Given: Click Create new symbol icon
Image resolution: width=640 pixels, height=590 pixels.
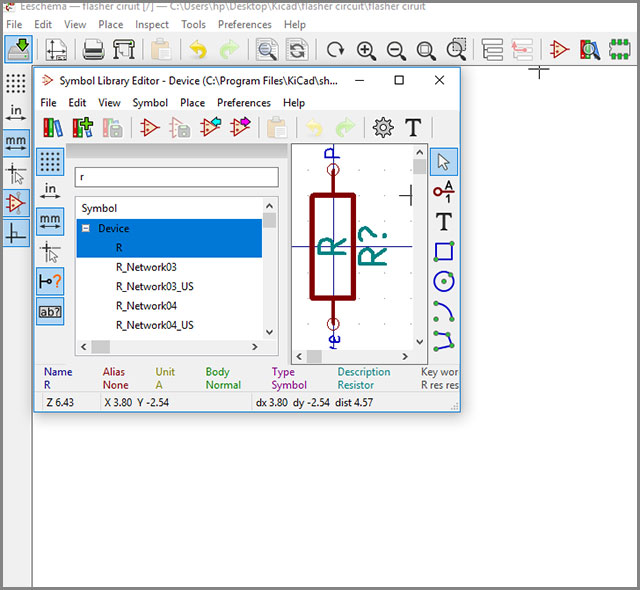Looking at the screenshot, I should tap(149, 128).
